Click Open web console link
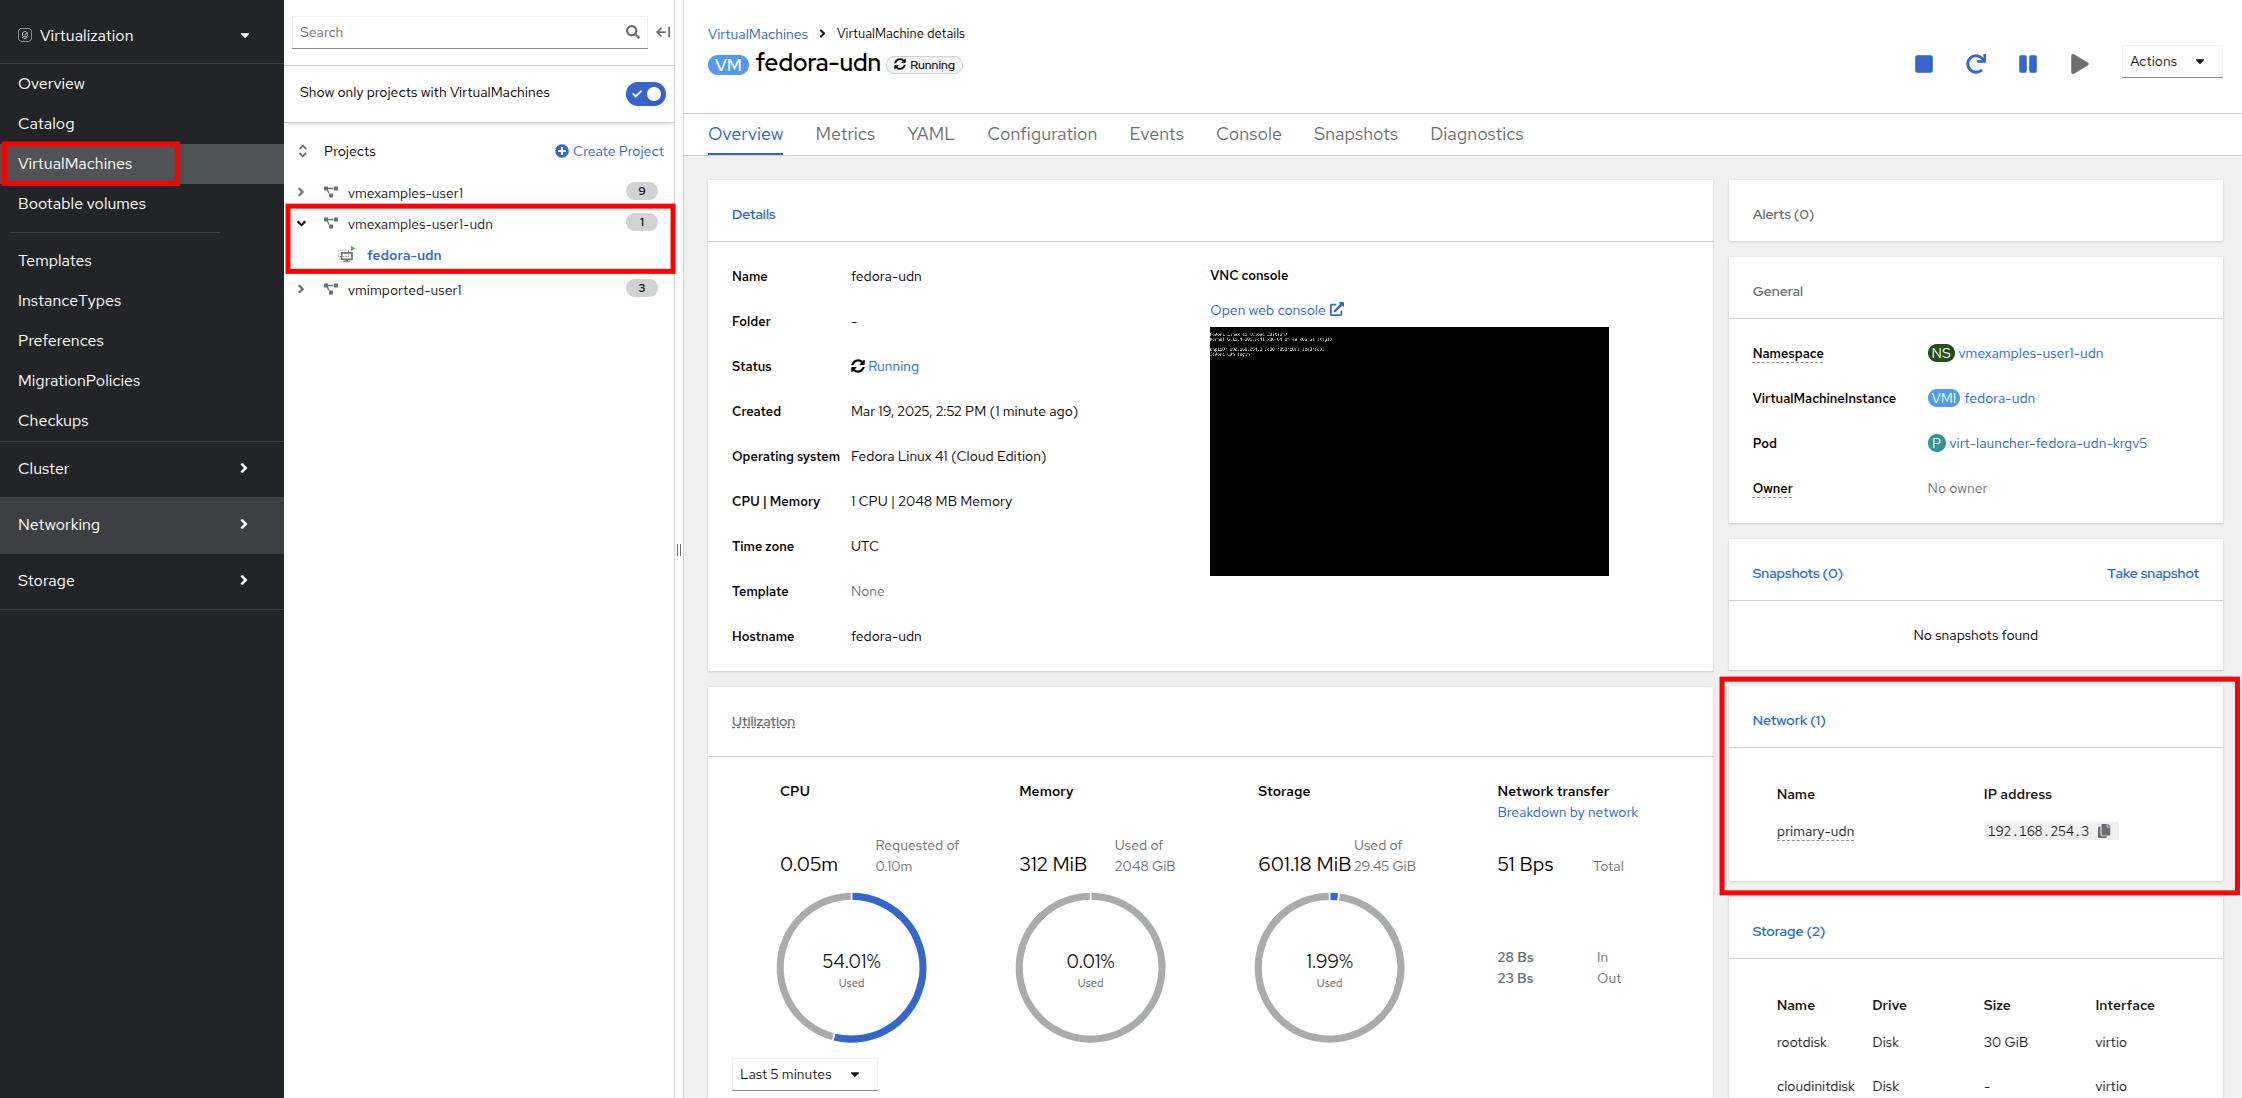The width and height of the screenshot is (2242, 1098). (x=1275, y=310)
